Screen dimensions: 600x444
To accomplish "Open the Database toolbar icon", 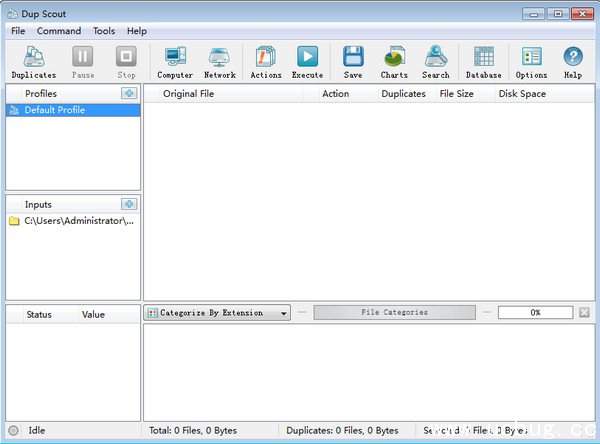I will [483, 61].
